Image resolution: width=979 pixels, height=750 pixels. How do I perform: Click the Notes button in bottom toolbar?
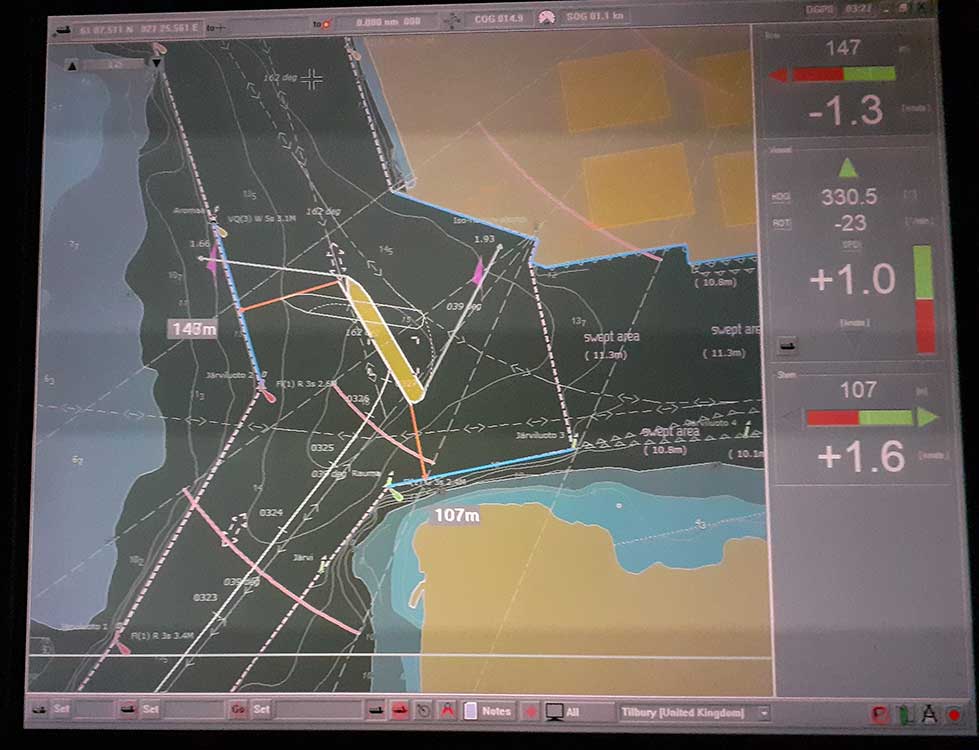tap(488, 712)
